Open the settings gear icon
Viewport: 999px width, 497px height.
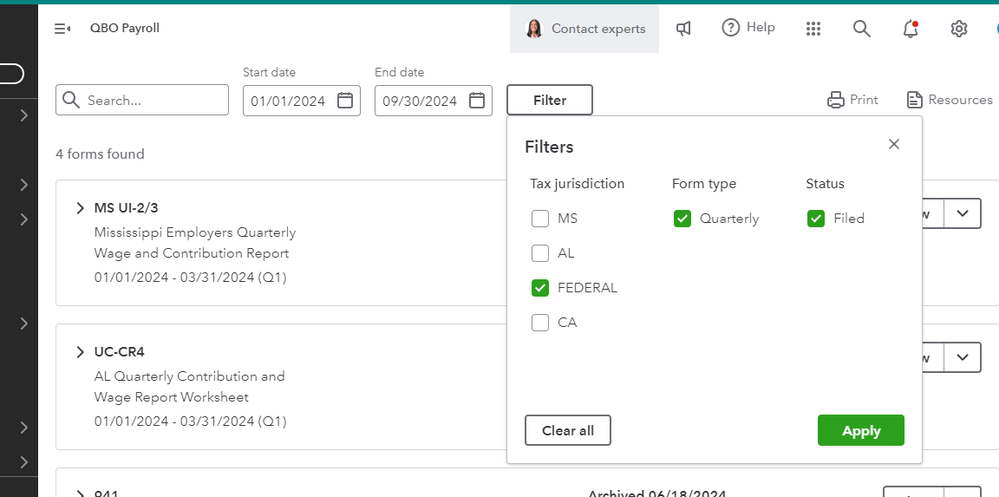959,29
